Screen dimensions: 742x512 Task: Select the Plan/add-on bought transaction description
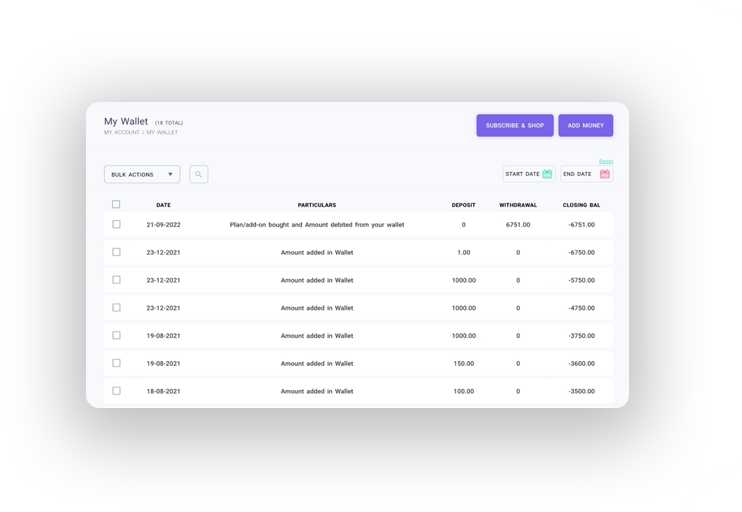(317, 225)
